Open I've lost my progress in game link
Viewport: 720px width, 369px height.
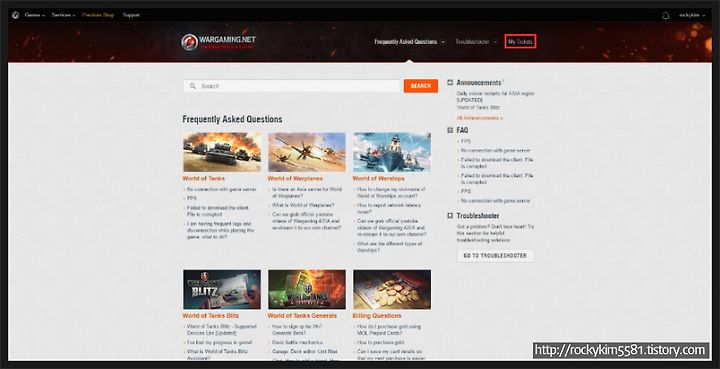(x=219, y=342)
